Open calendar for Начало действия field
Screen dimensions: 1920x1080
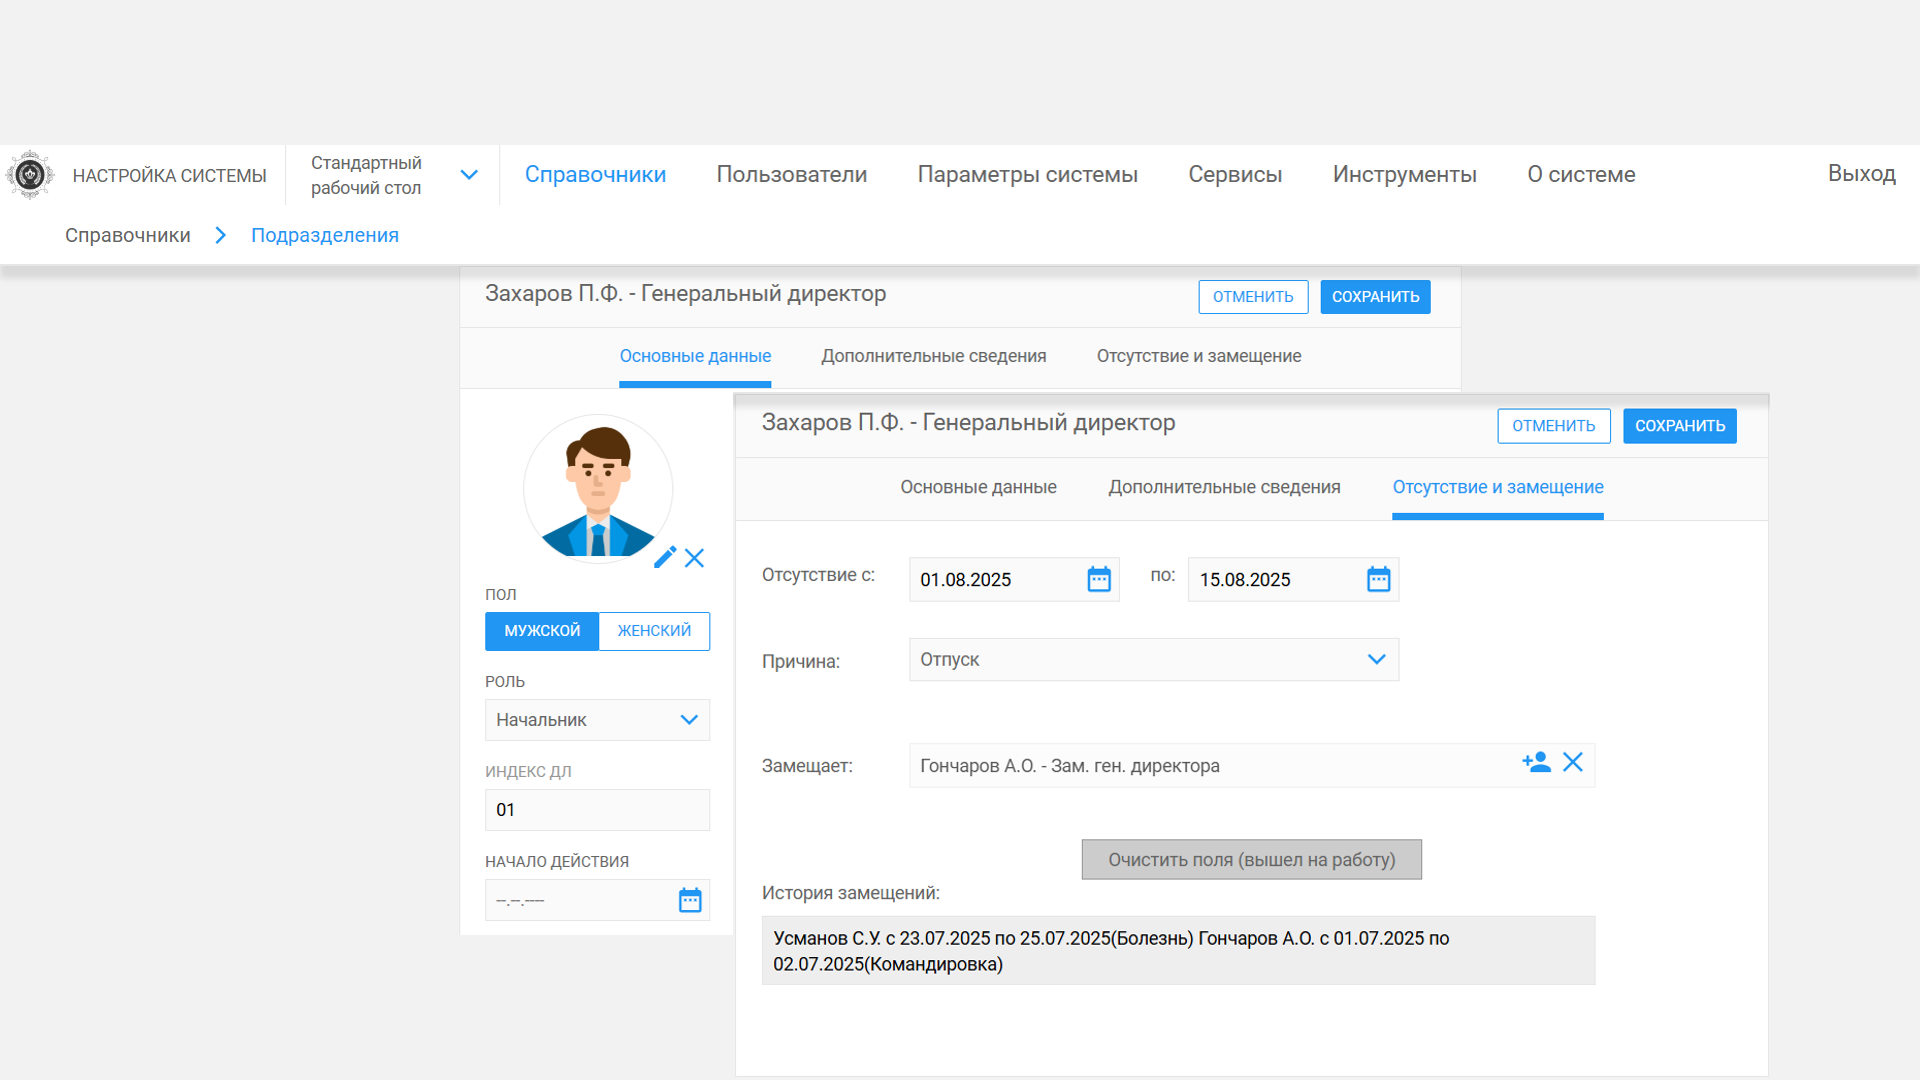coord(690,900)
